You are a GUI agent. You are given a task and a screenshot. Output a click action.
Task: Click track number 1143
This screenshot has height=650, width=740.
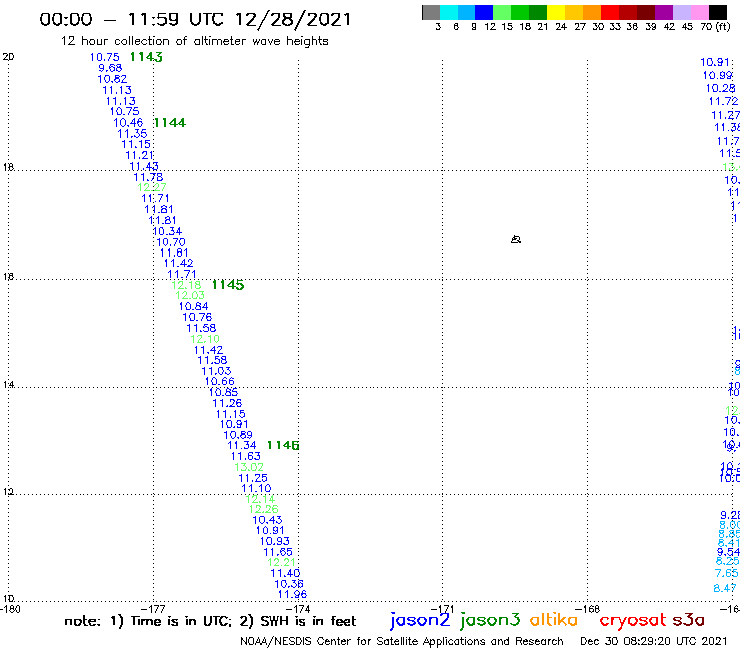coord(146,57)
